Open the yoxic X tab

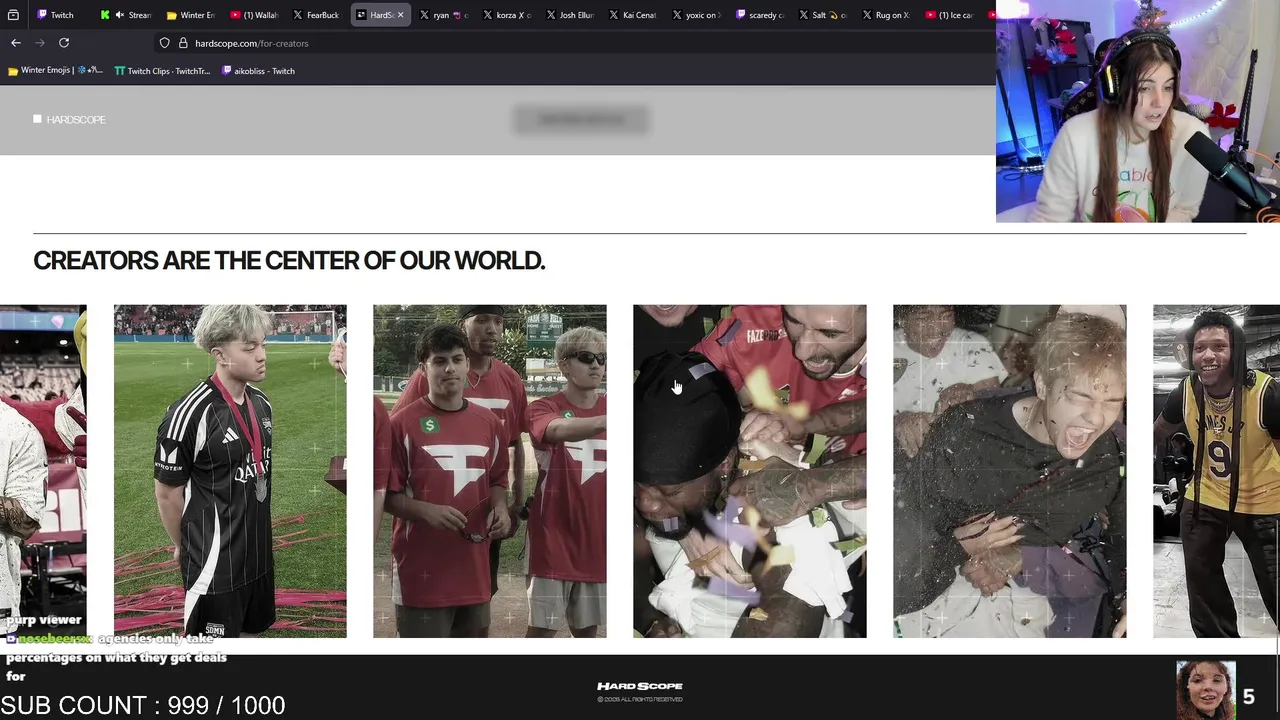(x=695, y=15)
